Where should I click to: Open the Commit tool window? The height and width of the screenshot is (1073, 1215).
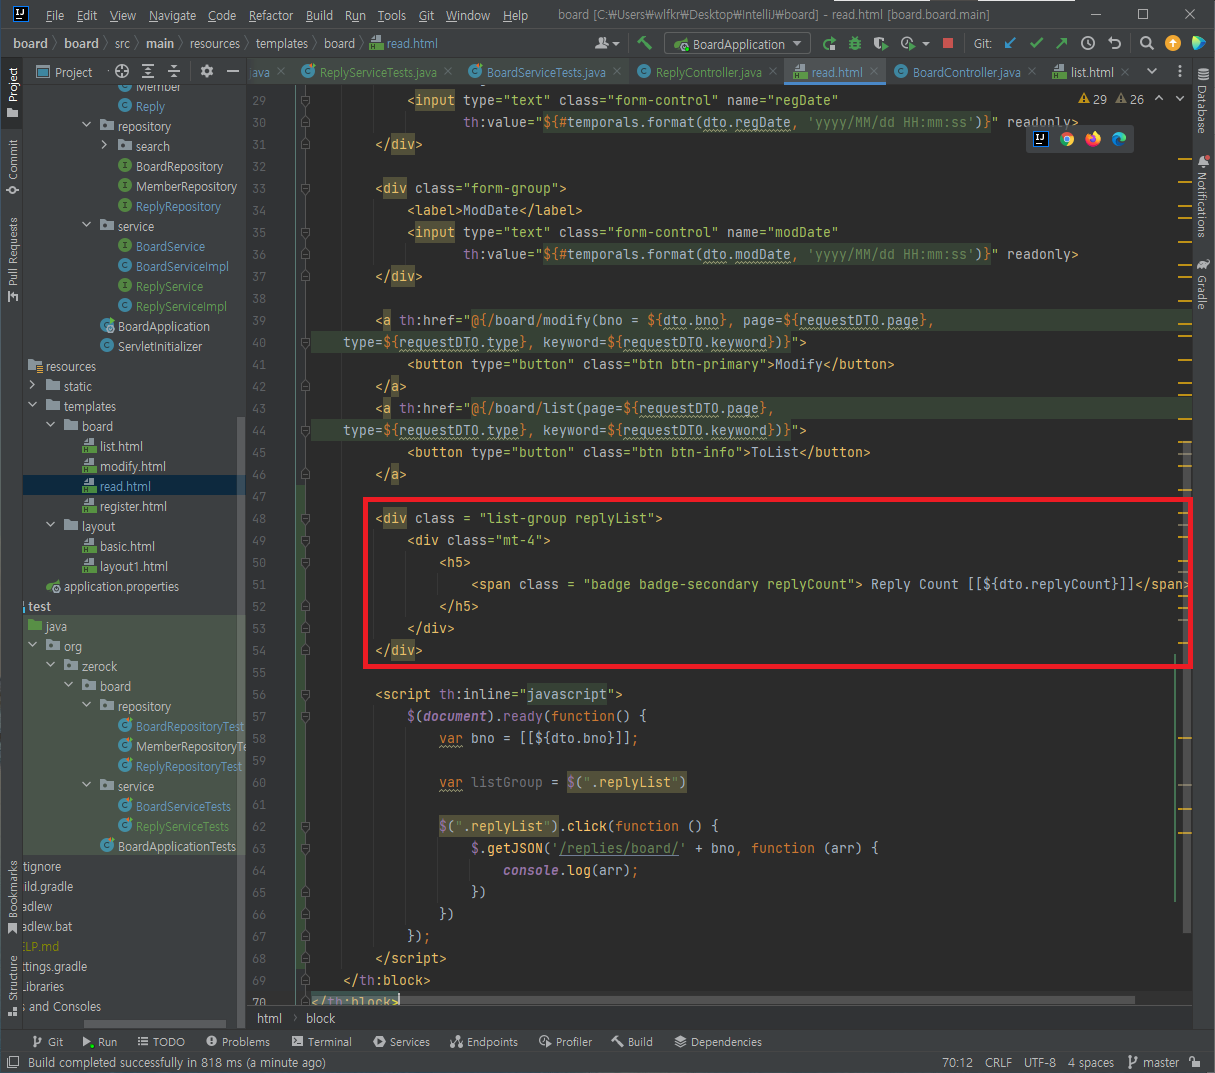pyautogui.click(x=13, y=166)
